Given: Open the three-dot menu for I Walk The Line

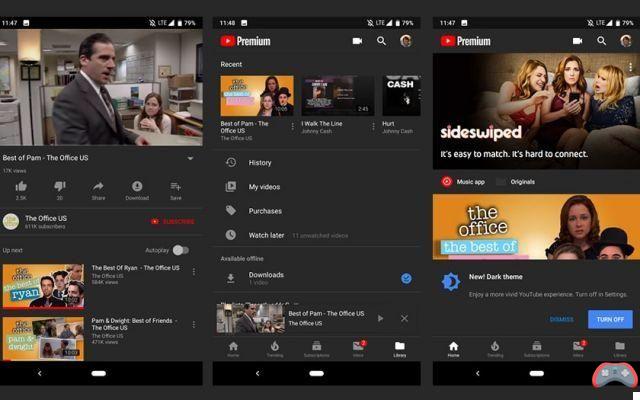Looking at the screenshot, I should (373, 127).
